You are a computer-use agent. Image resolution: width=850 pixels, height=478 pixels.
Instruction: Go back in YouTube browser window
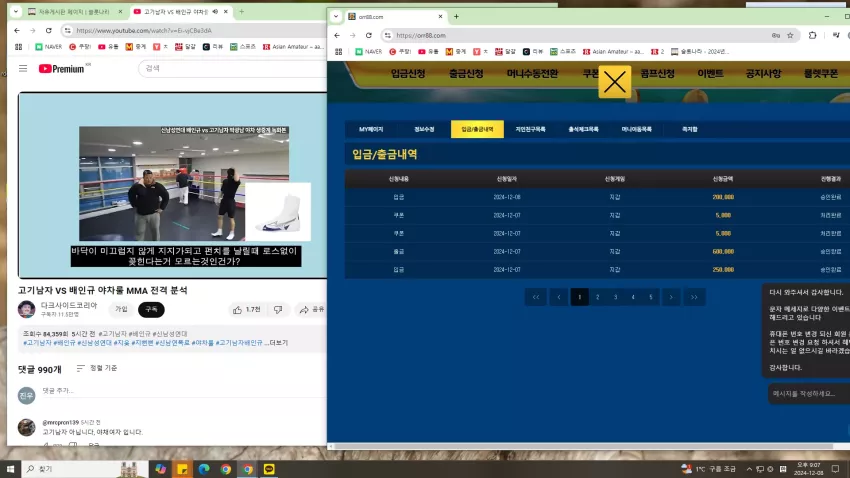17,30
